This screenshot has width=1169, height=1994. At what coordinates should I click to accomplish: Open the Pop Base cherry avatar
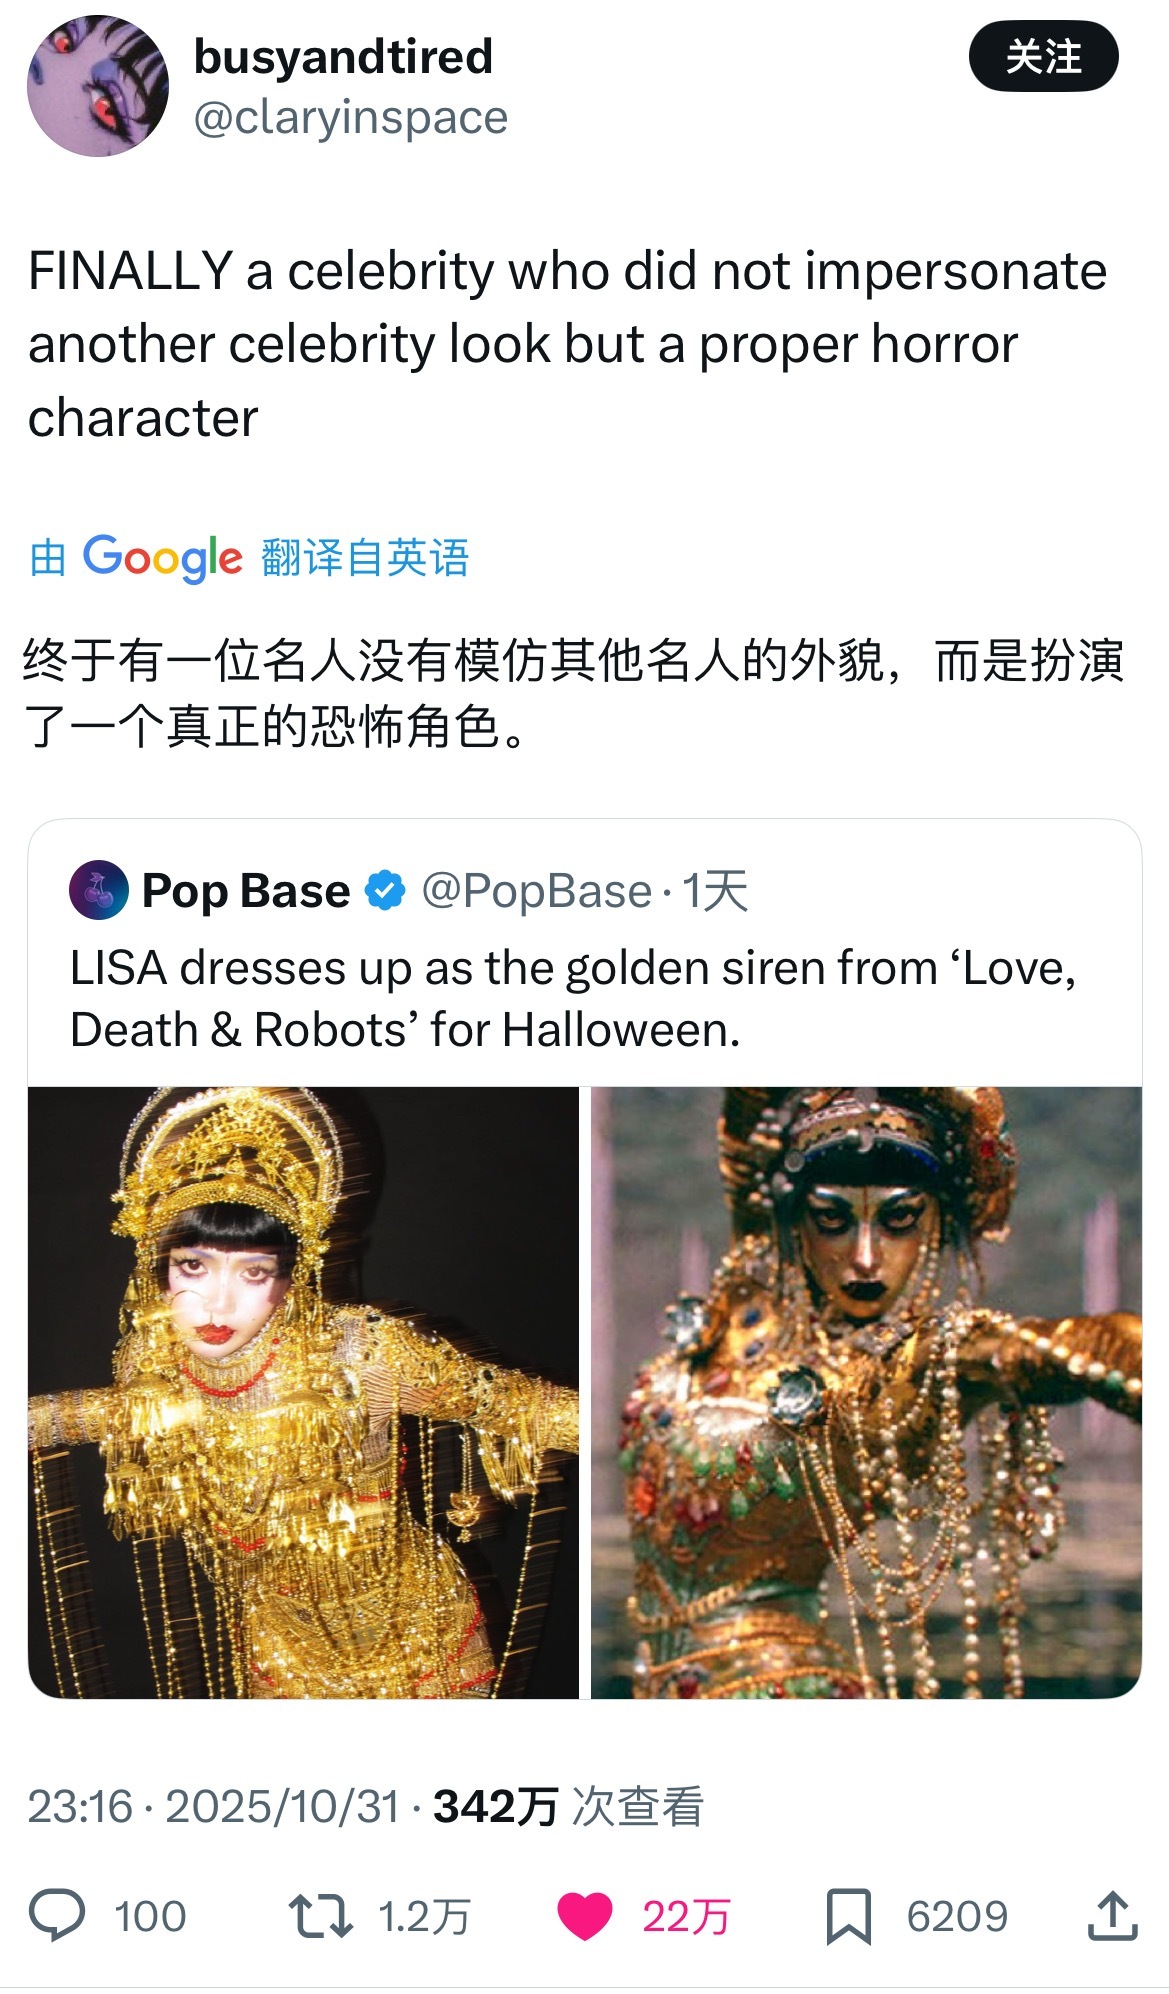(x=98, y=889)
